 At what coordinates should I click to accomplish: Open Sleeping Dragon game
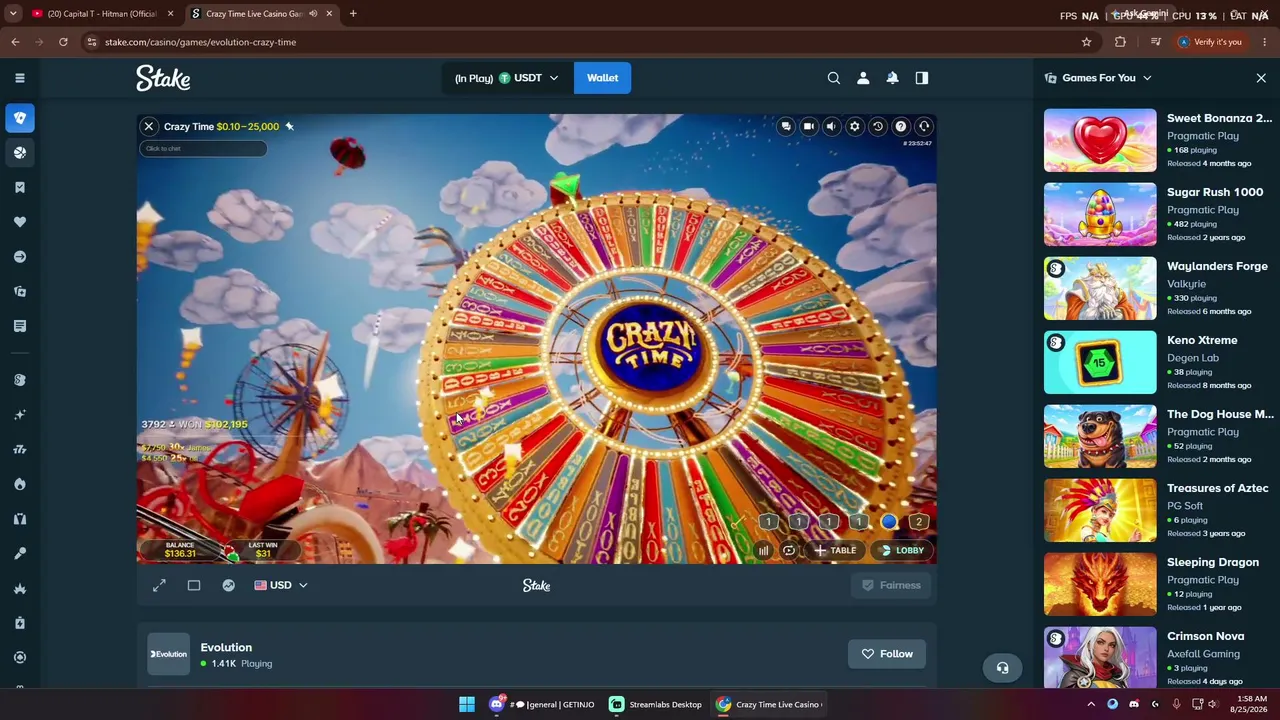(1100, 584)
